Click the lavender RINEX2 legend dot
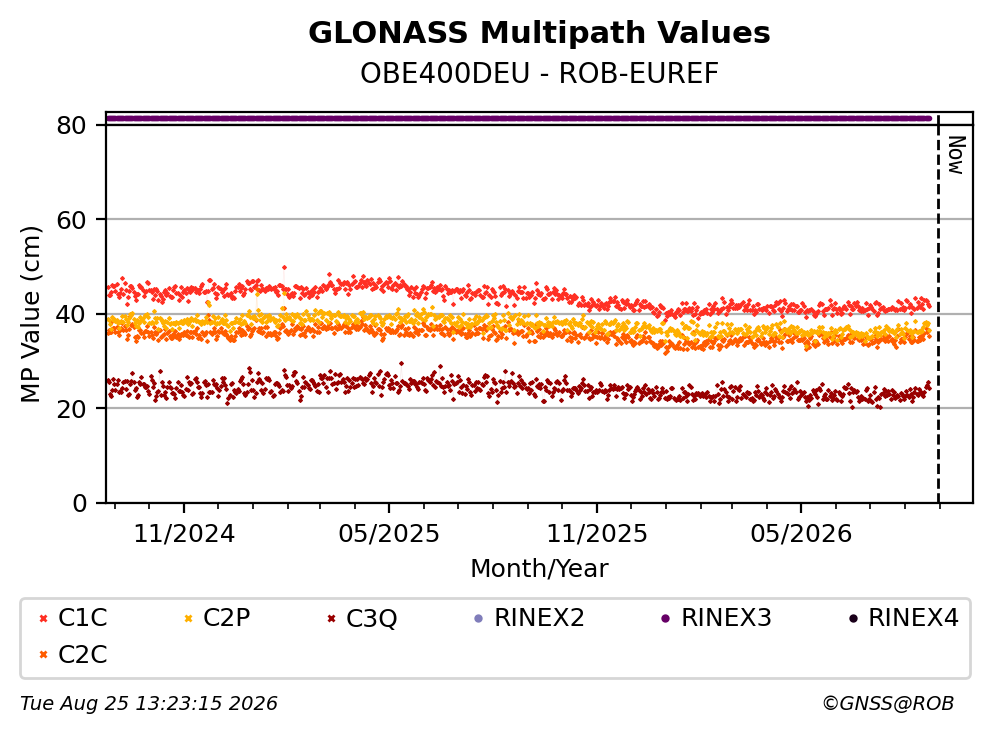This screenshot has width=993, height=734. click(x=479, y=618)
